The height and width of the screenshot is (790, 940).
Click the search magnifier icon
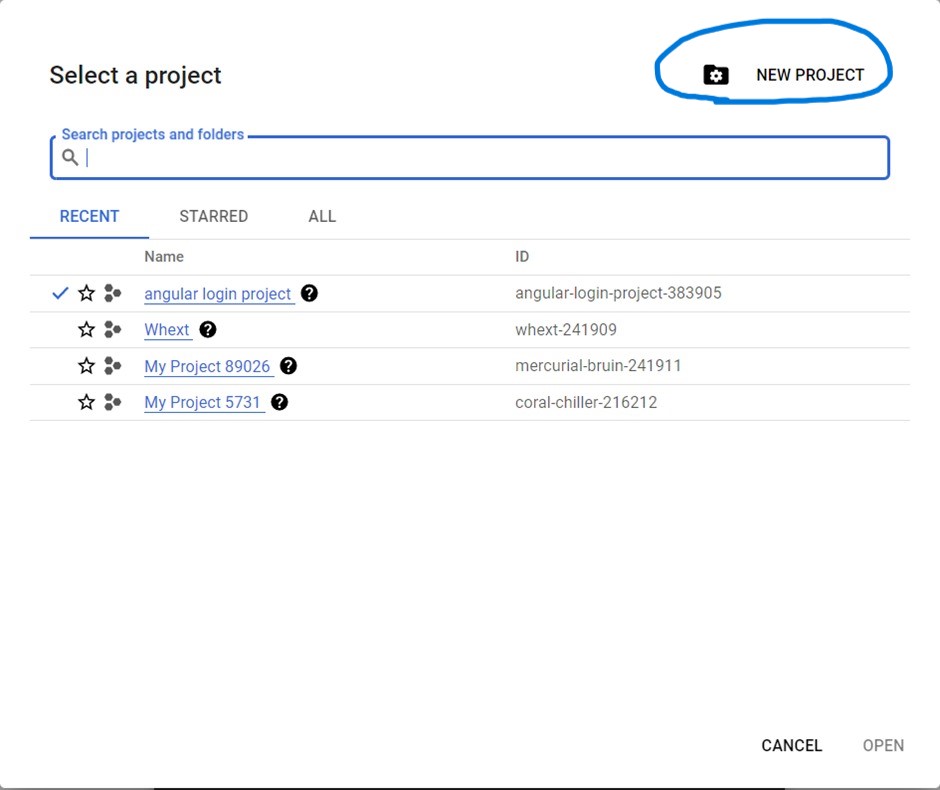pos(70,158)
